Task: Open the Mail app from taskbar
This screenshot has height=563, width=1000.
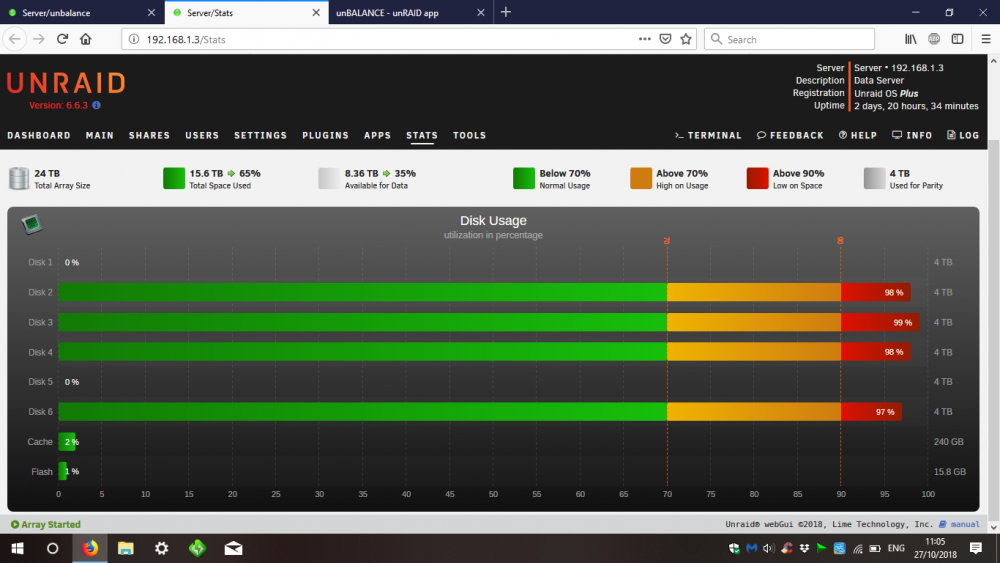Action: (x=233, y=548)
